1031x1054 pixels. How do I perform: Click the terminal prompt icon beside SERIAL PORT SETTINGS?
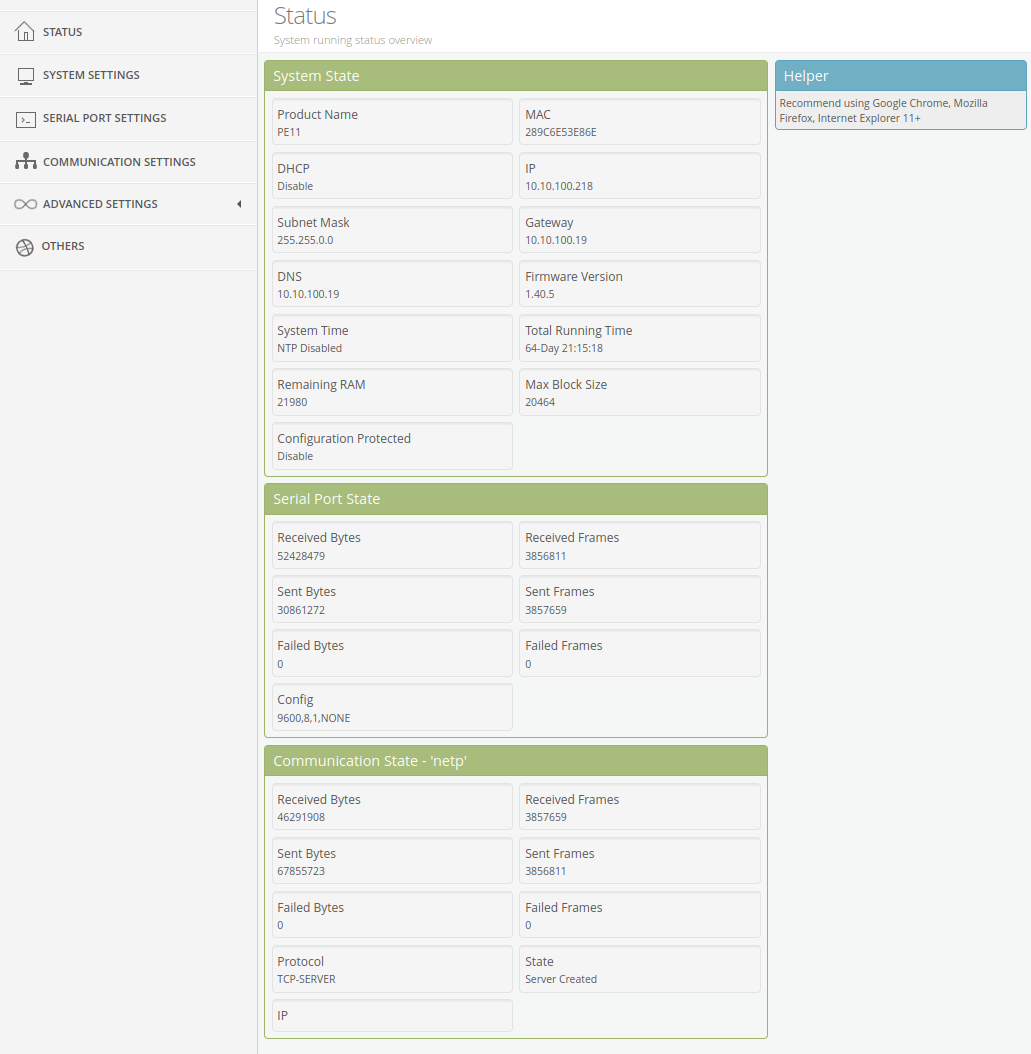pyautogui.click(x=24, y=117)
